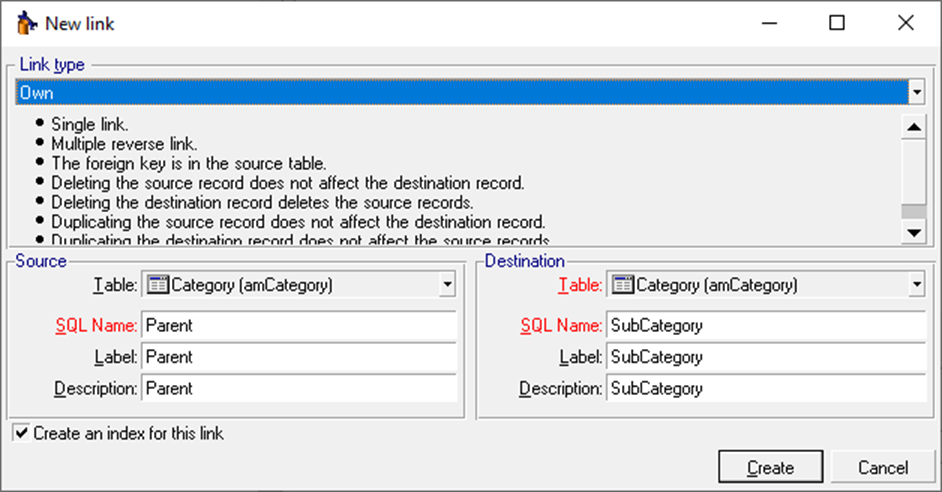Focus the Destination SQL Name field

[764, 325]
